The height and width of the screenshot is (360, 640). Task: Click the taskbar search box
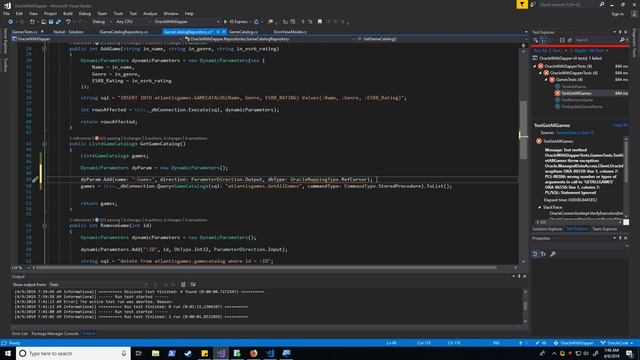click(73, 353)
